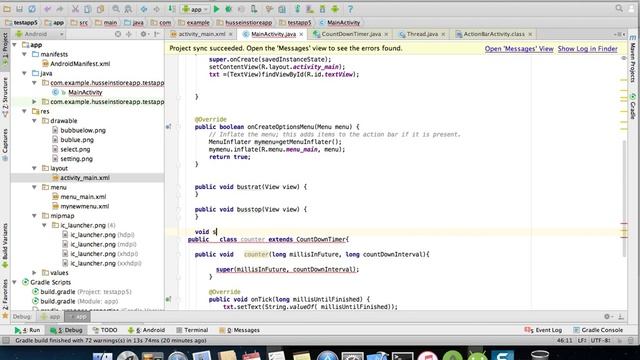Open the Android project view dropdown
Viewport: 640px width, 360px height.
(39, 34)
